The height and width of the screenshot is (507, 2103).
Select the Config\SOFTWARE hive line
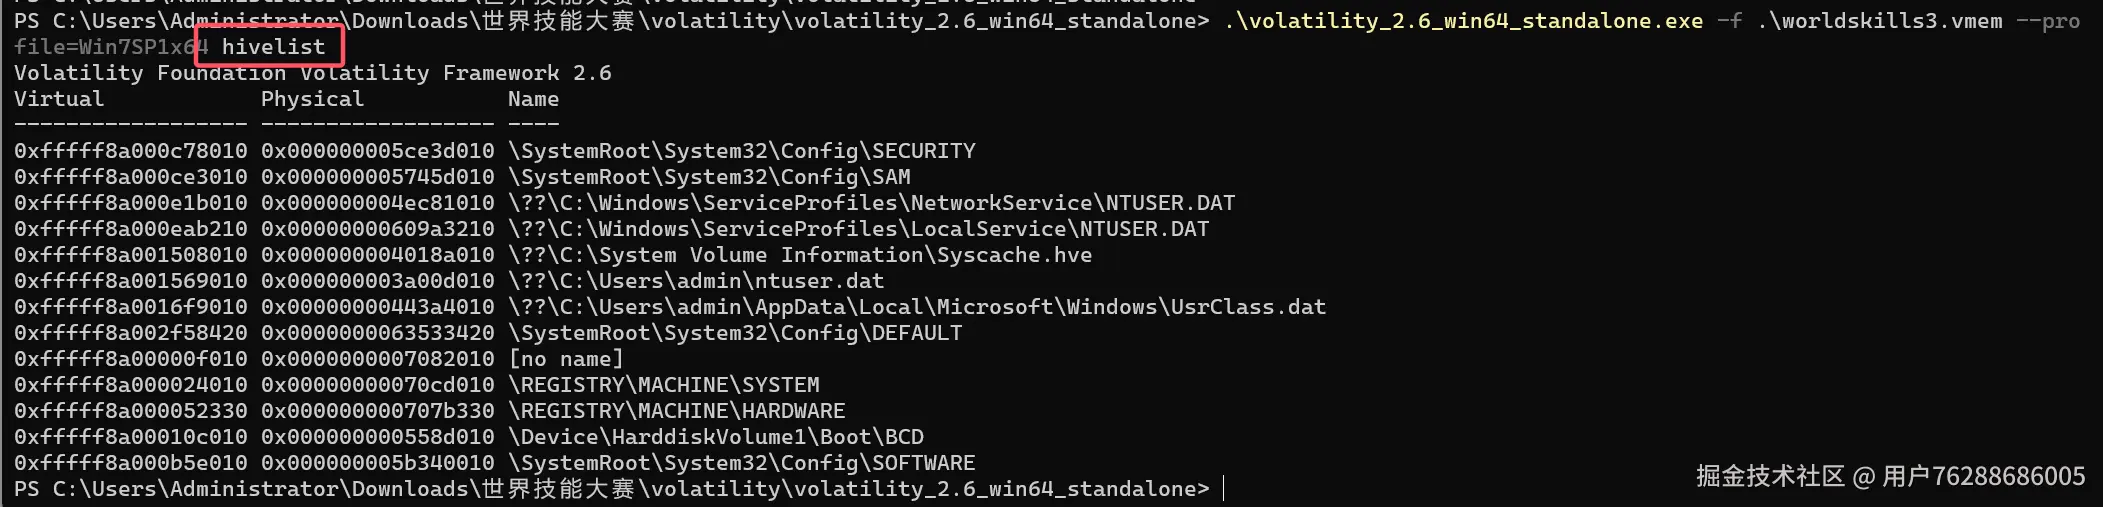tap(495, 463)
